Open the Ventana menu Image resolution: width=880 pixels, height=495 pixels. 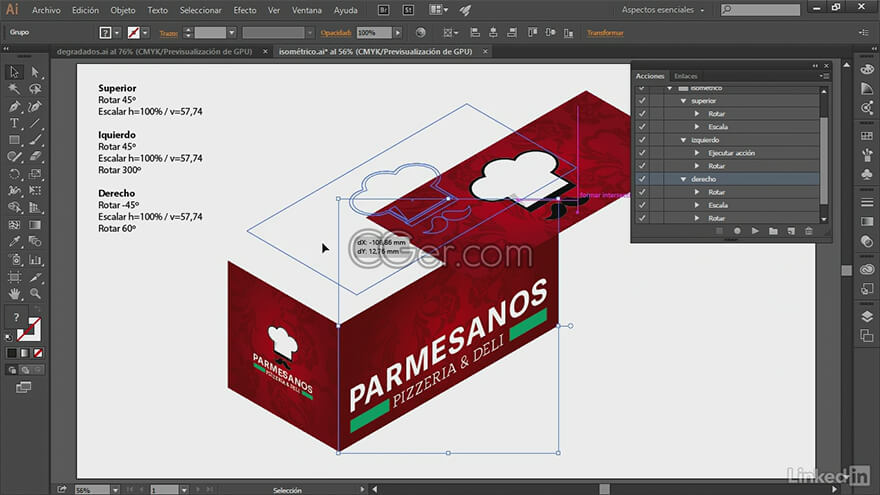306,10
